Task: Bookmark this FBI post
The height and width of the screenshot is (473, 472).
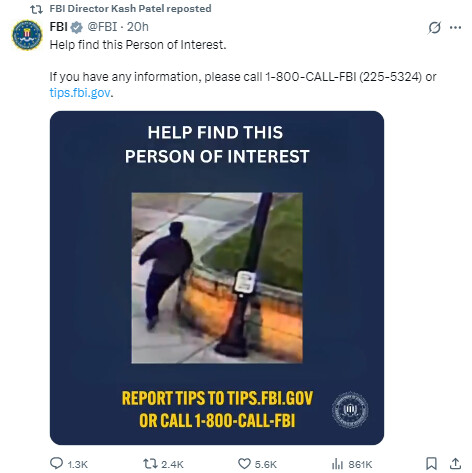Action: click(431, 463)
